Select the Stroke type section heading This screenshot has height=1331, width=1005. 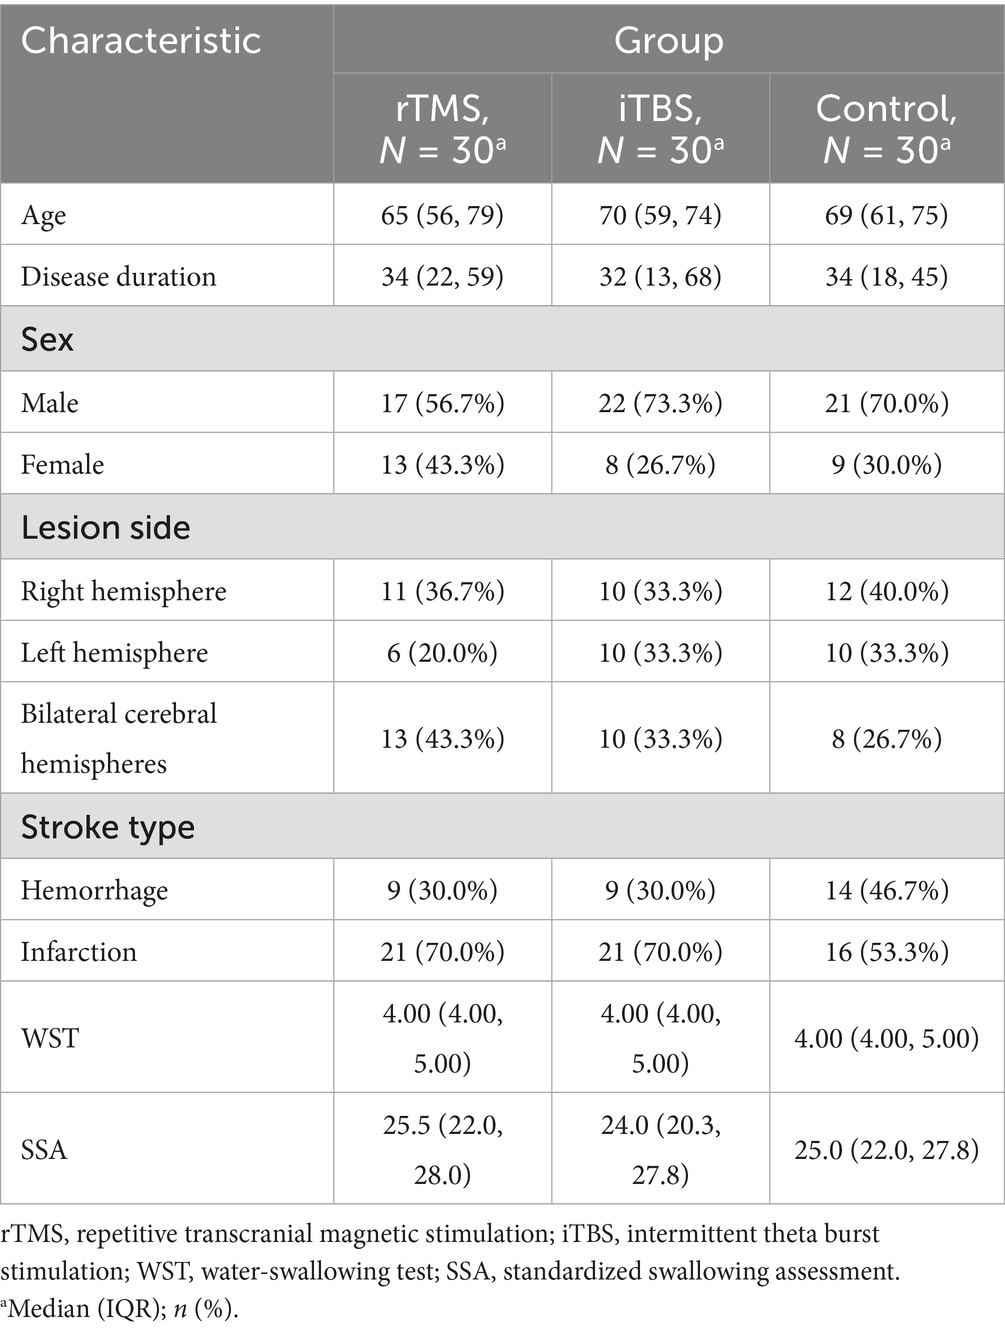point(107,827)
